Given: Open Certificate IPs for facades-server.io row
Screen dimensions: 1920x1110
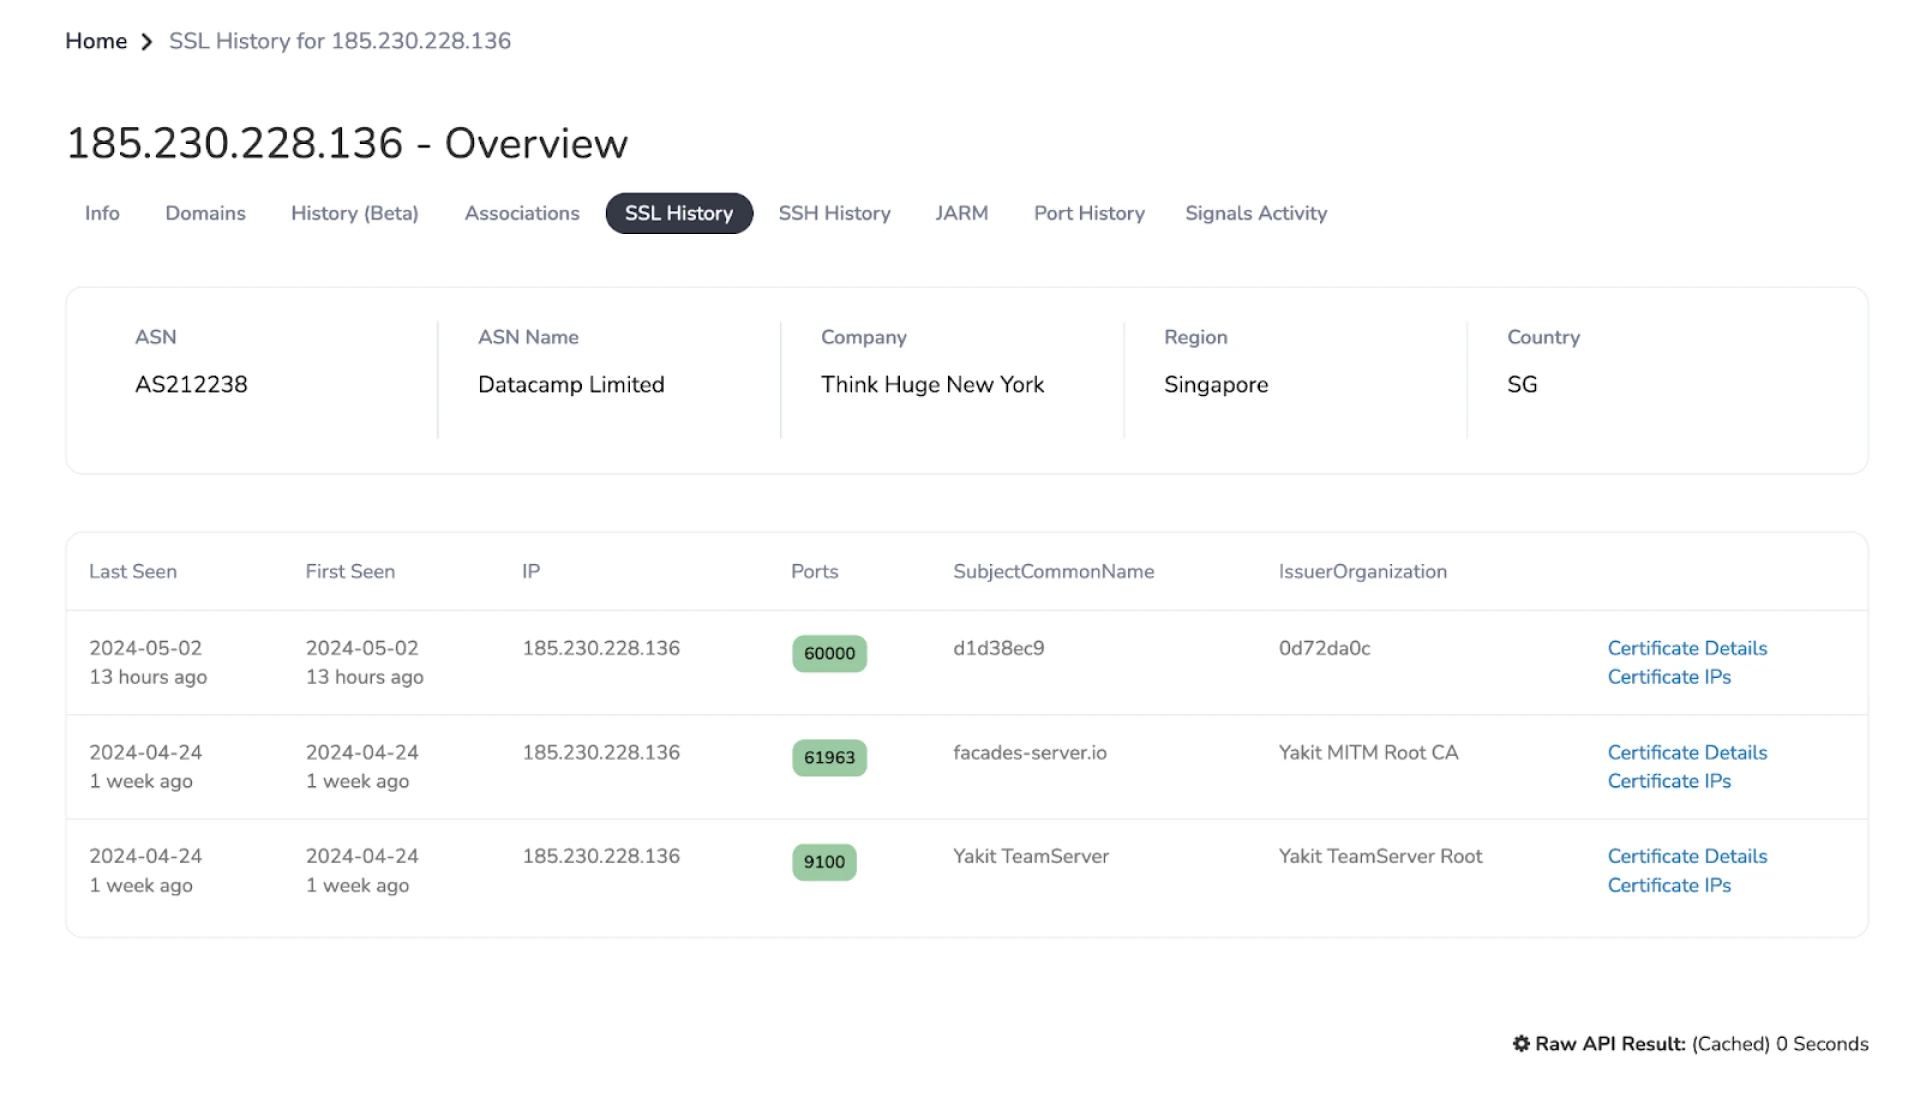Looking at the screenshot, I should [1669, 781].
